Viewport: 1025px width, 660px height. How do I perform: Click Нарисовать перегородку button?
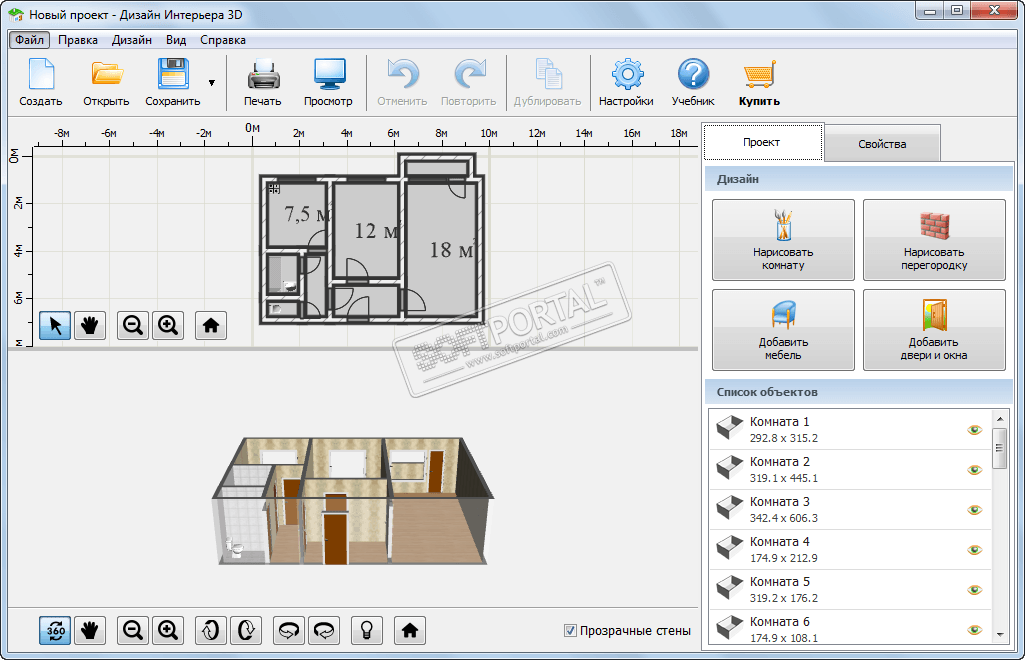tap(934, 240)
